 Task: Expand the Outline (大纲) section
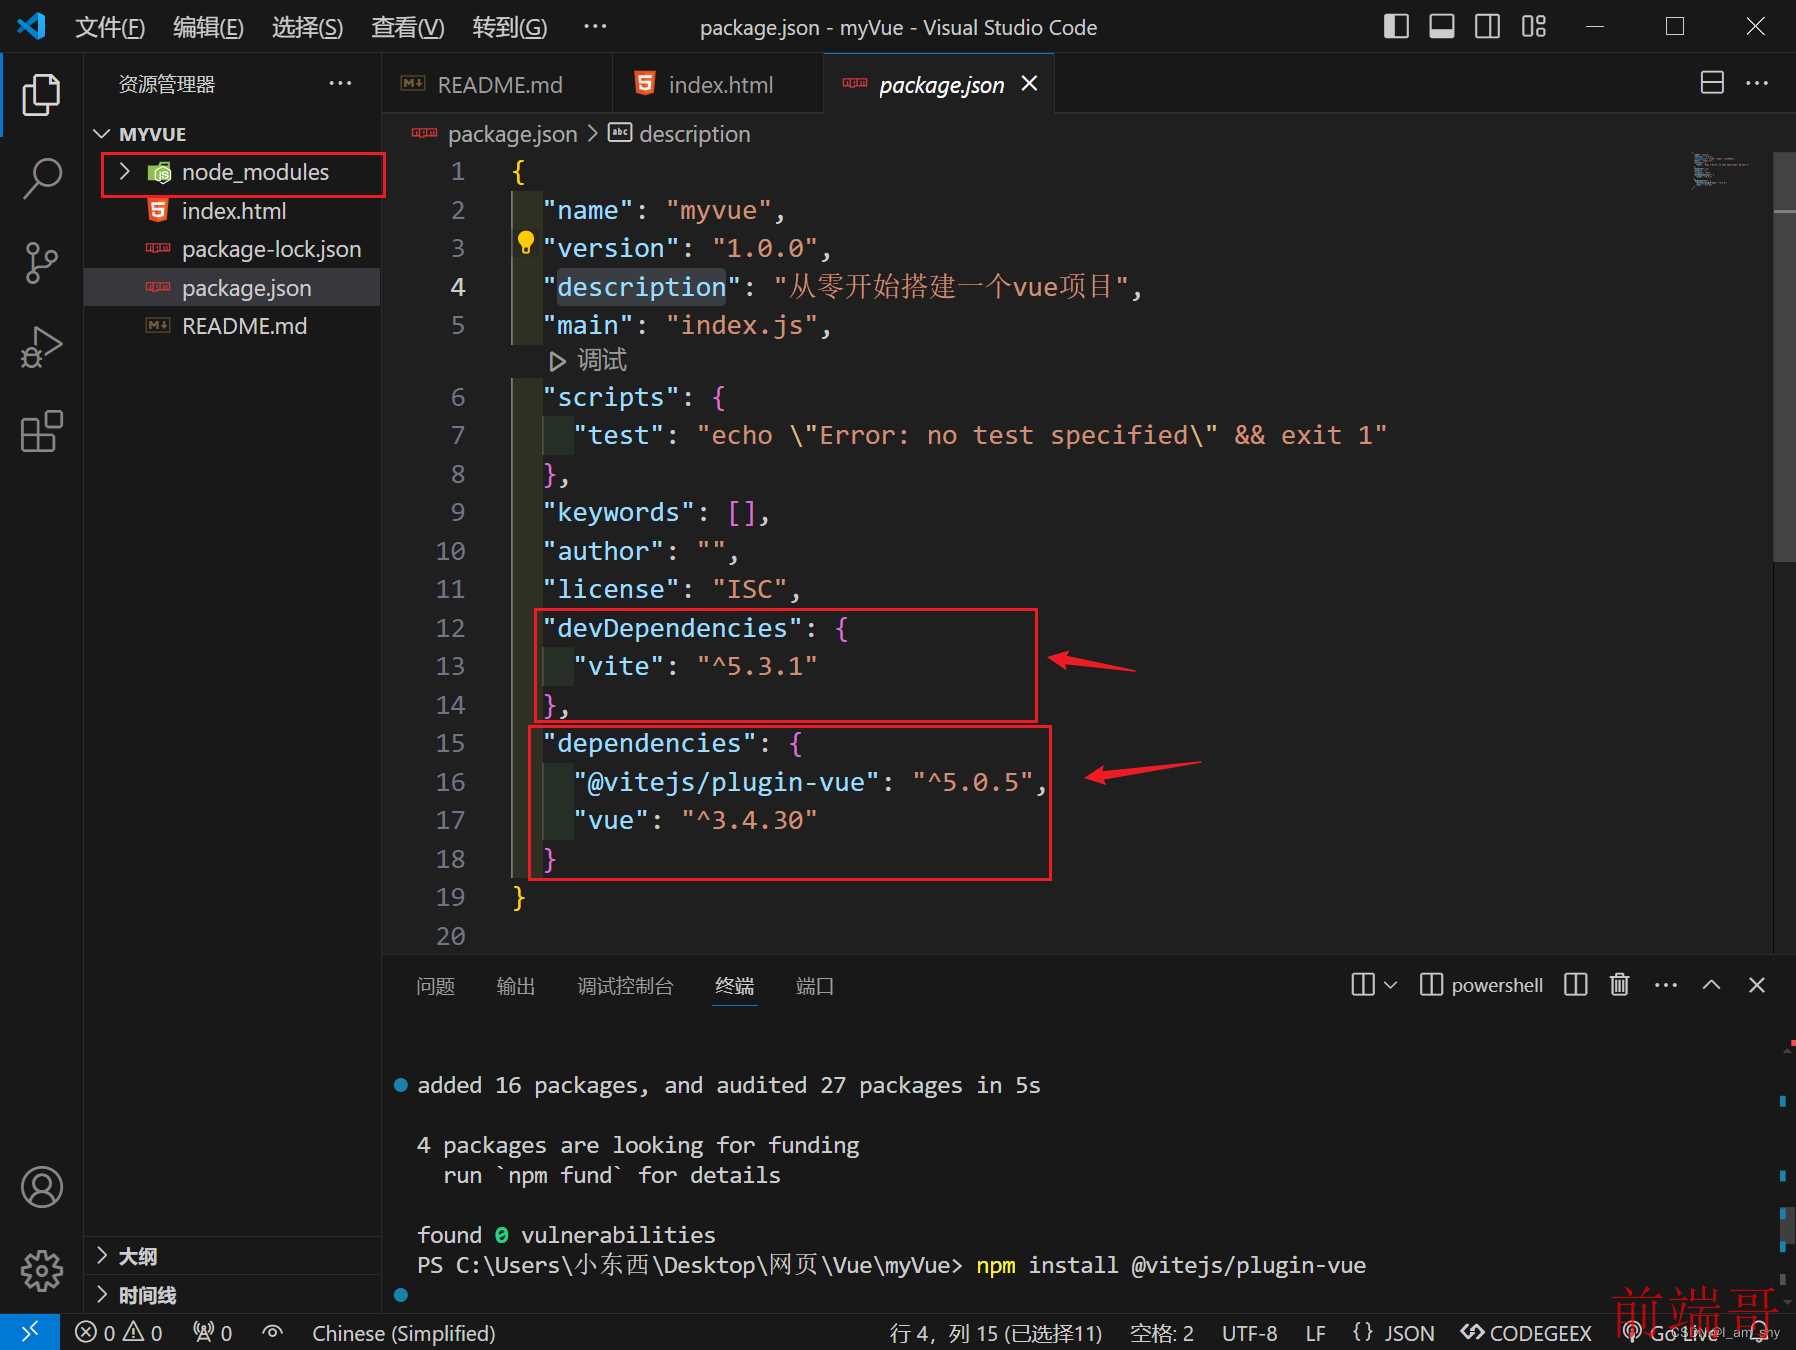pyautogui.click(x=232, y=1256)
